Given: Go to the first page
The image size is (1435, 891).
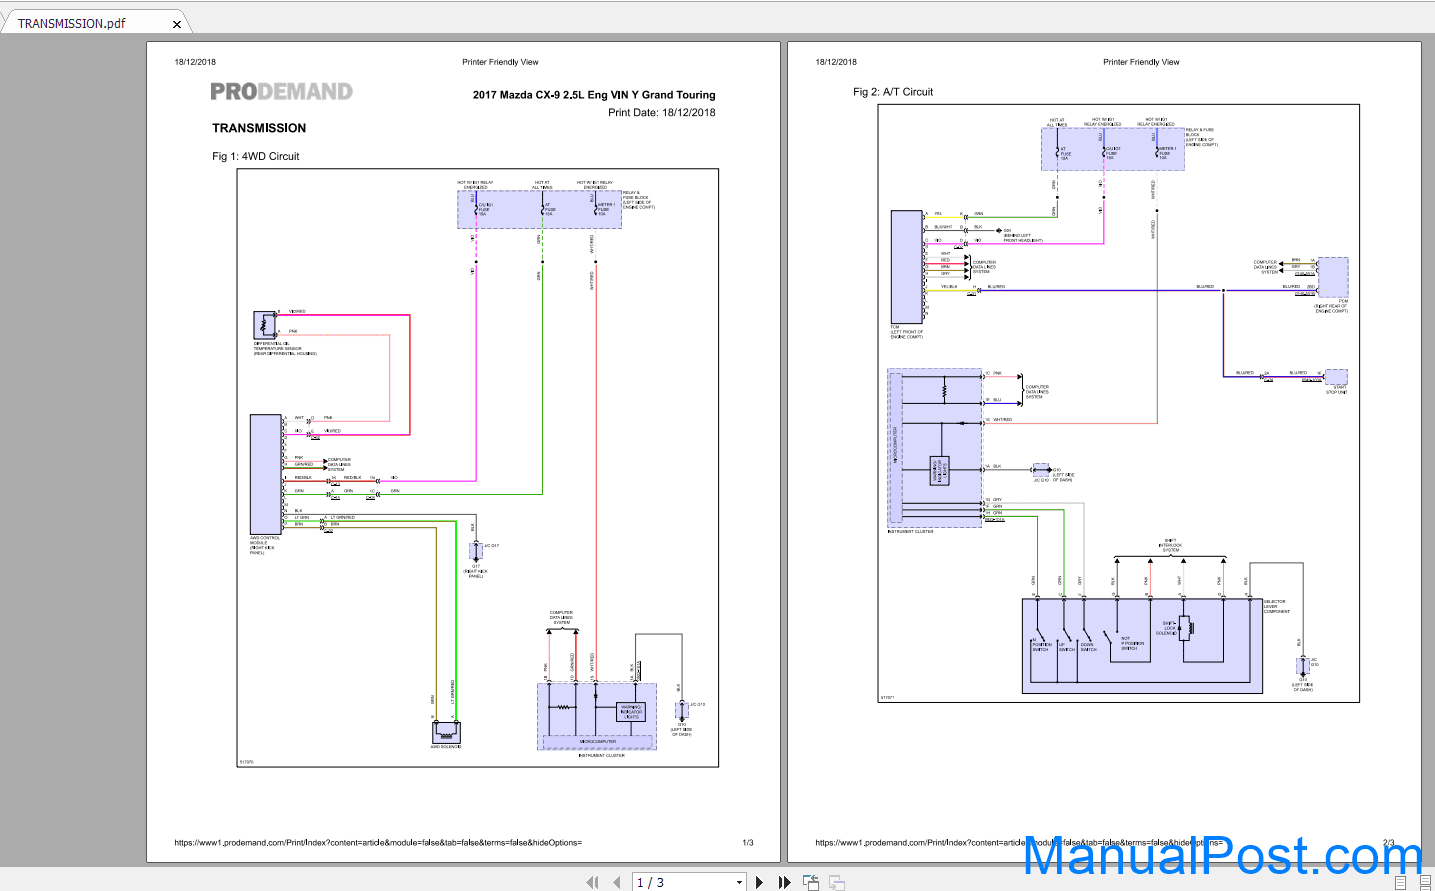Looking at the screenshot, I should 592,882.
